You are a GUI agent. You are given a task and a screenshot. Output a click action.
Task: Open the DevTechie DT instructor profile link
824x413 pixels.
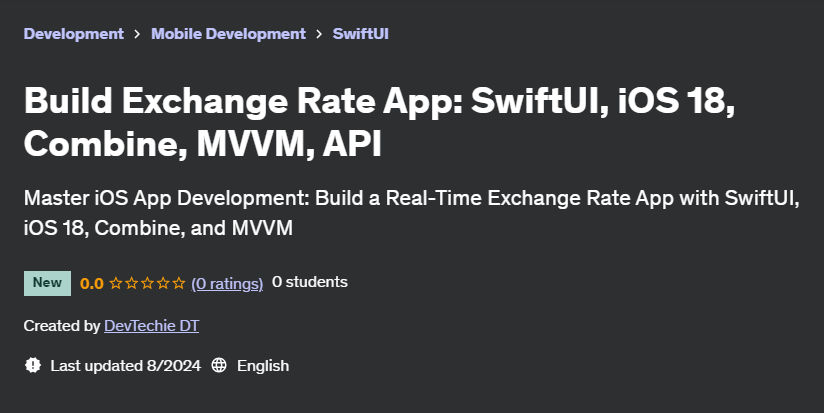pos(151,326)
